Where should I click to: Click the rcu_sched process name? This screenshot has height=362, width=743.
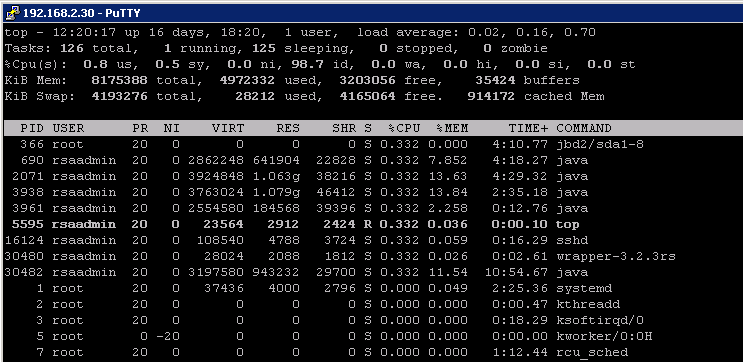click(592, 353)
